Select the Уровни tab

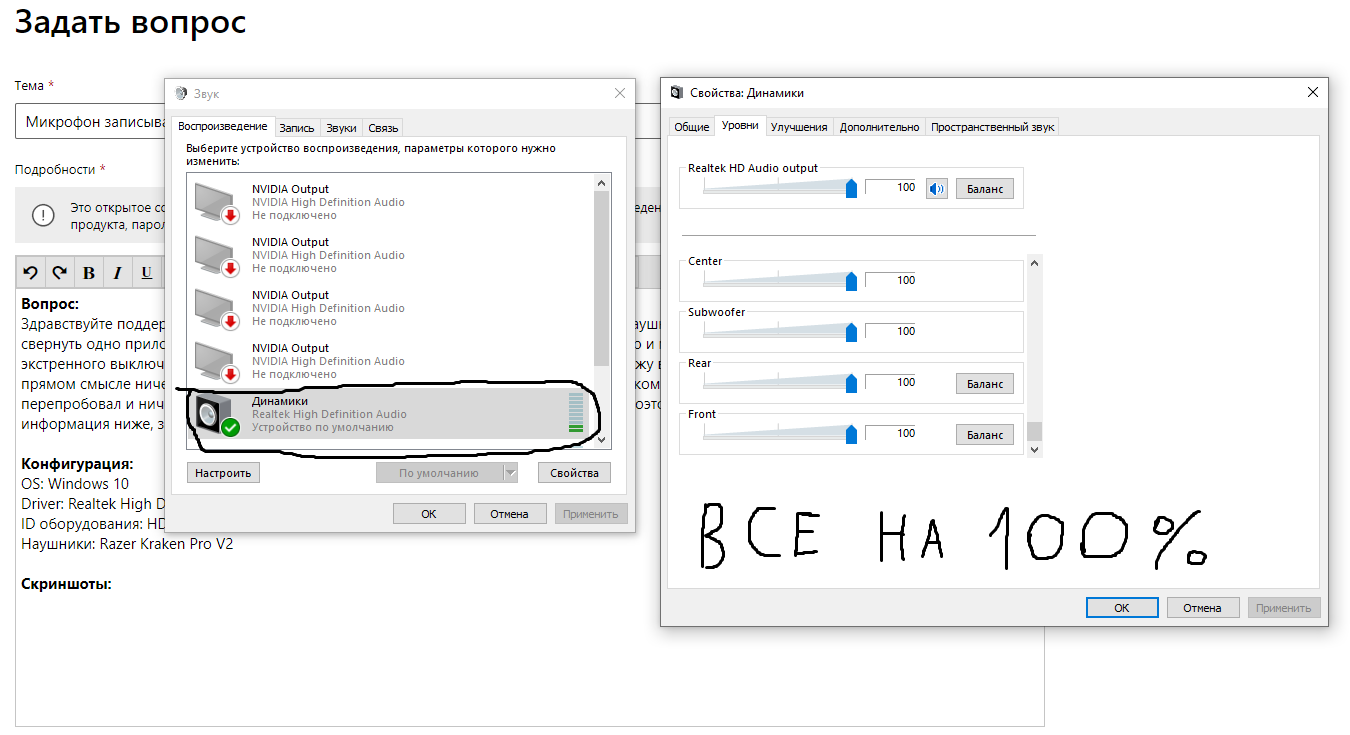tap(740, 126)
